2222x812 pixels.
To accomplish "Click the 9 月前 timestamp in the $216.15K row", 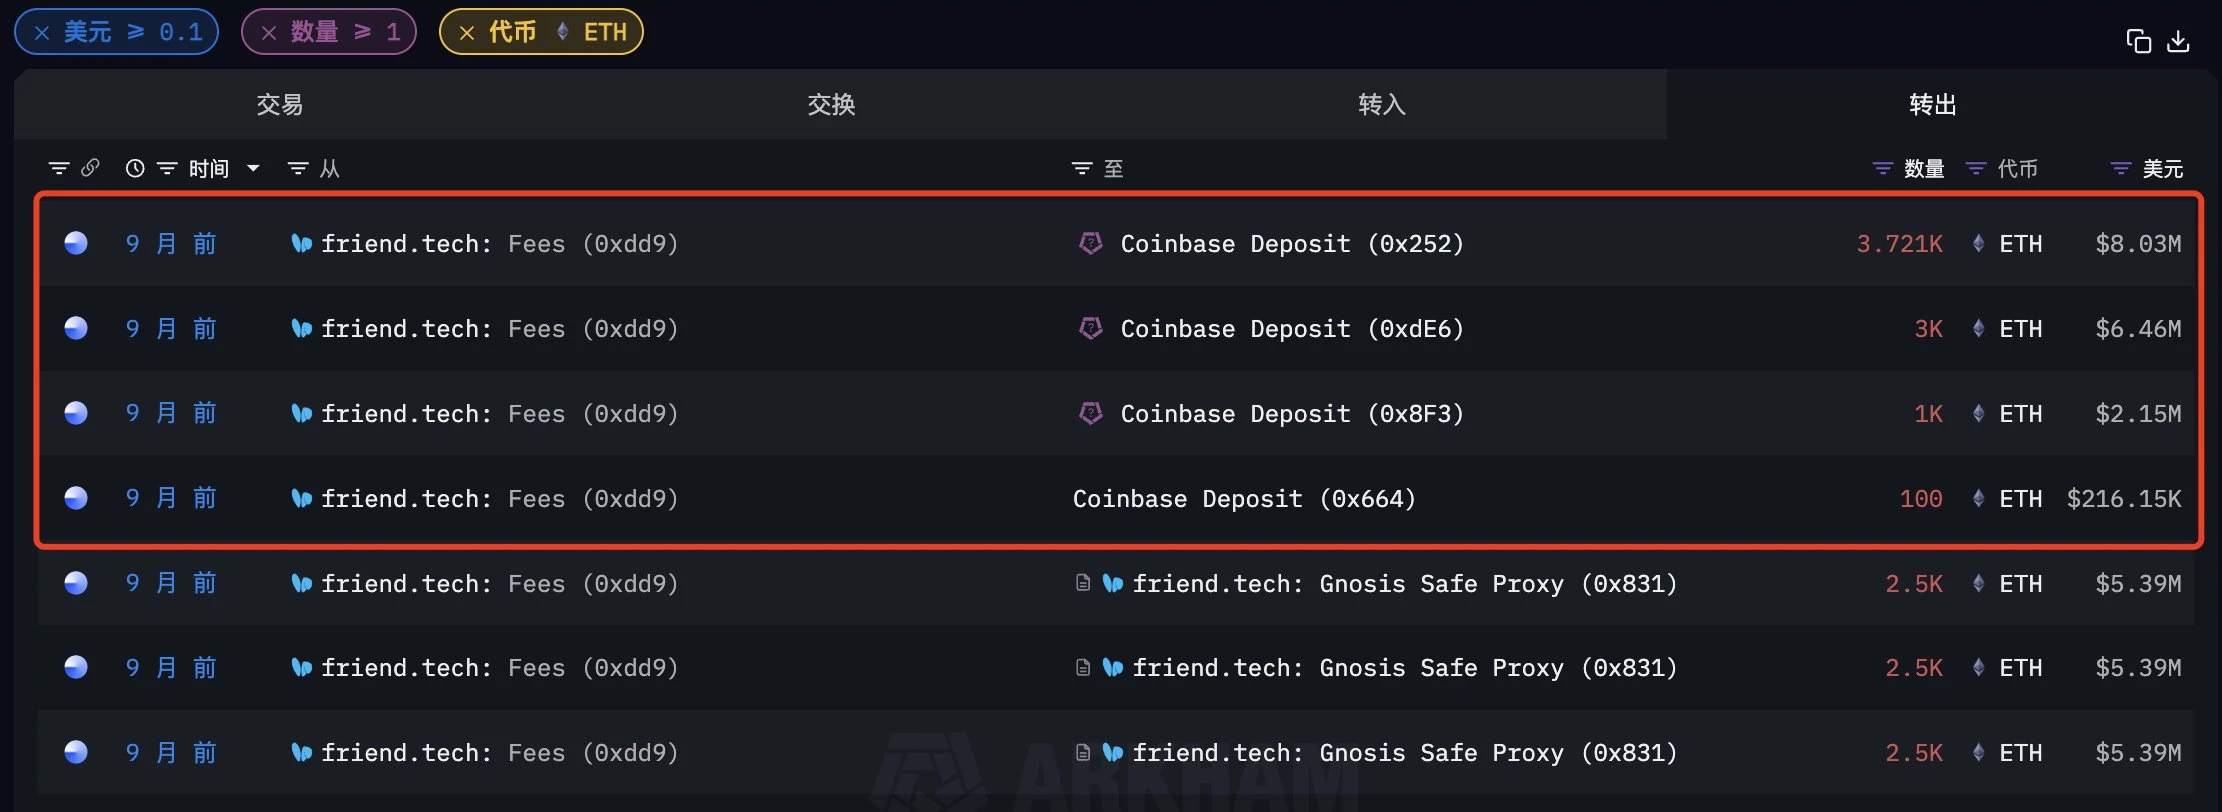I will point(170,499).
